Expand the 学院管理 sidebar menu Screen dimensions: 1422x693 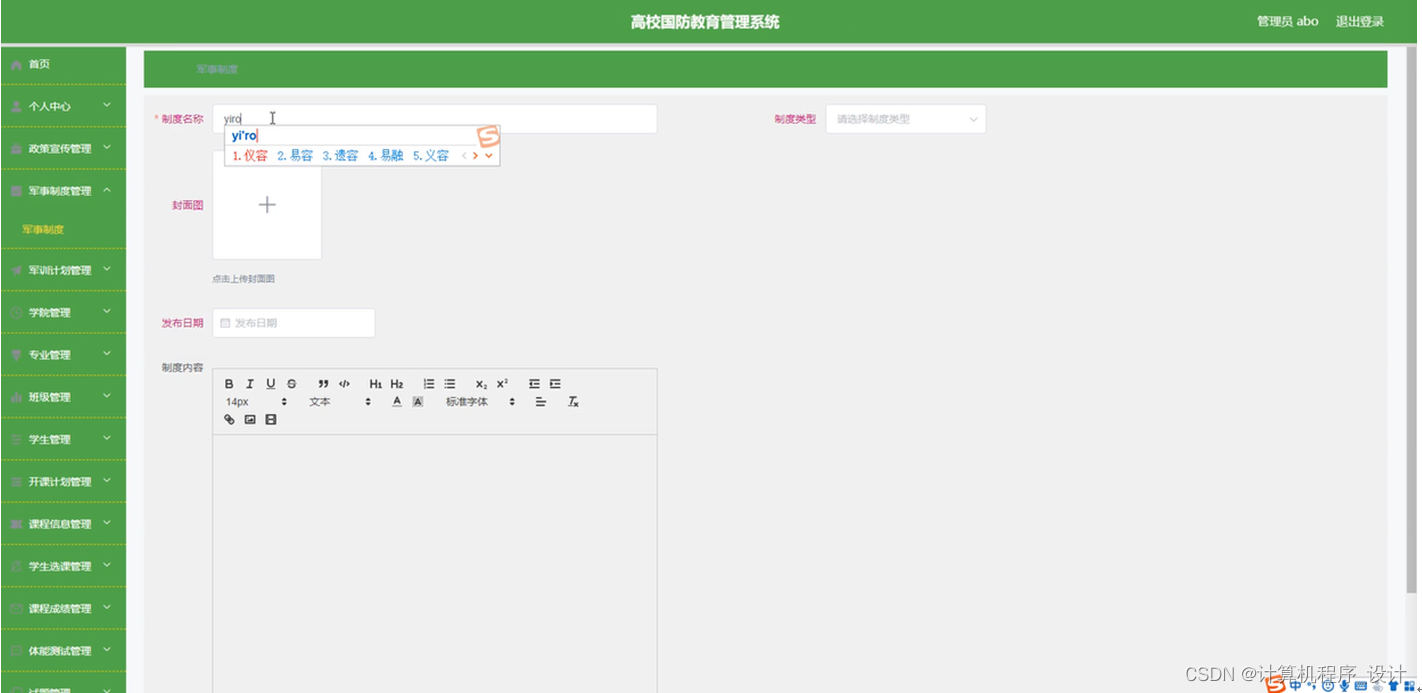click(x=64, y=312)
